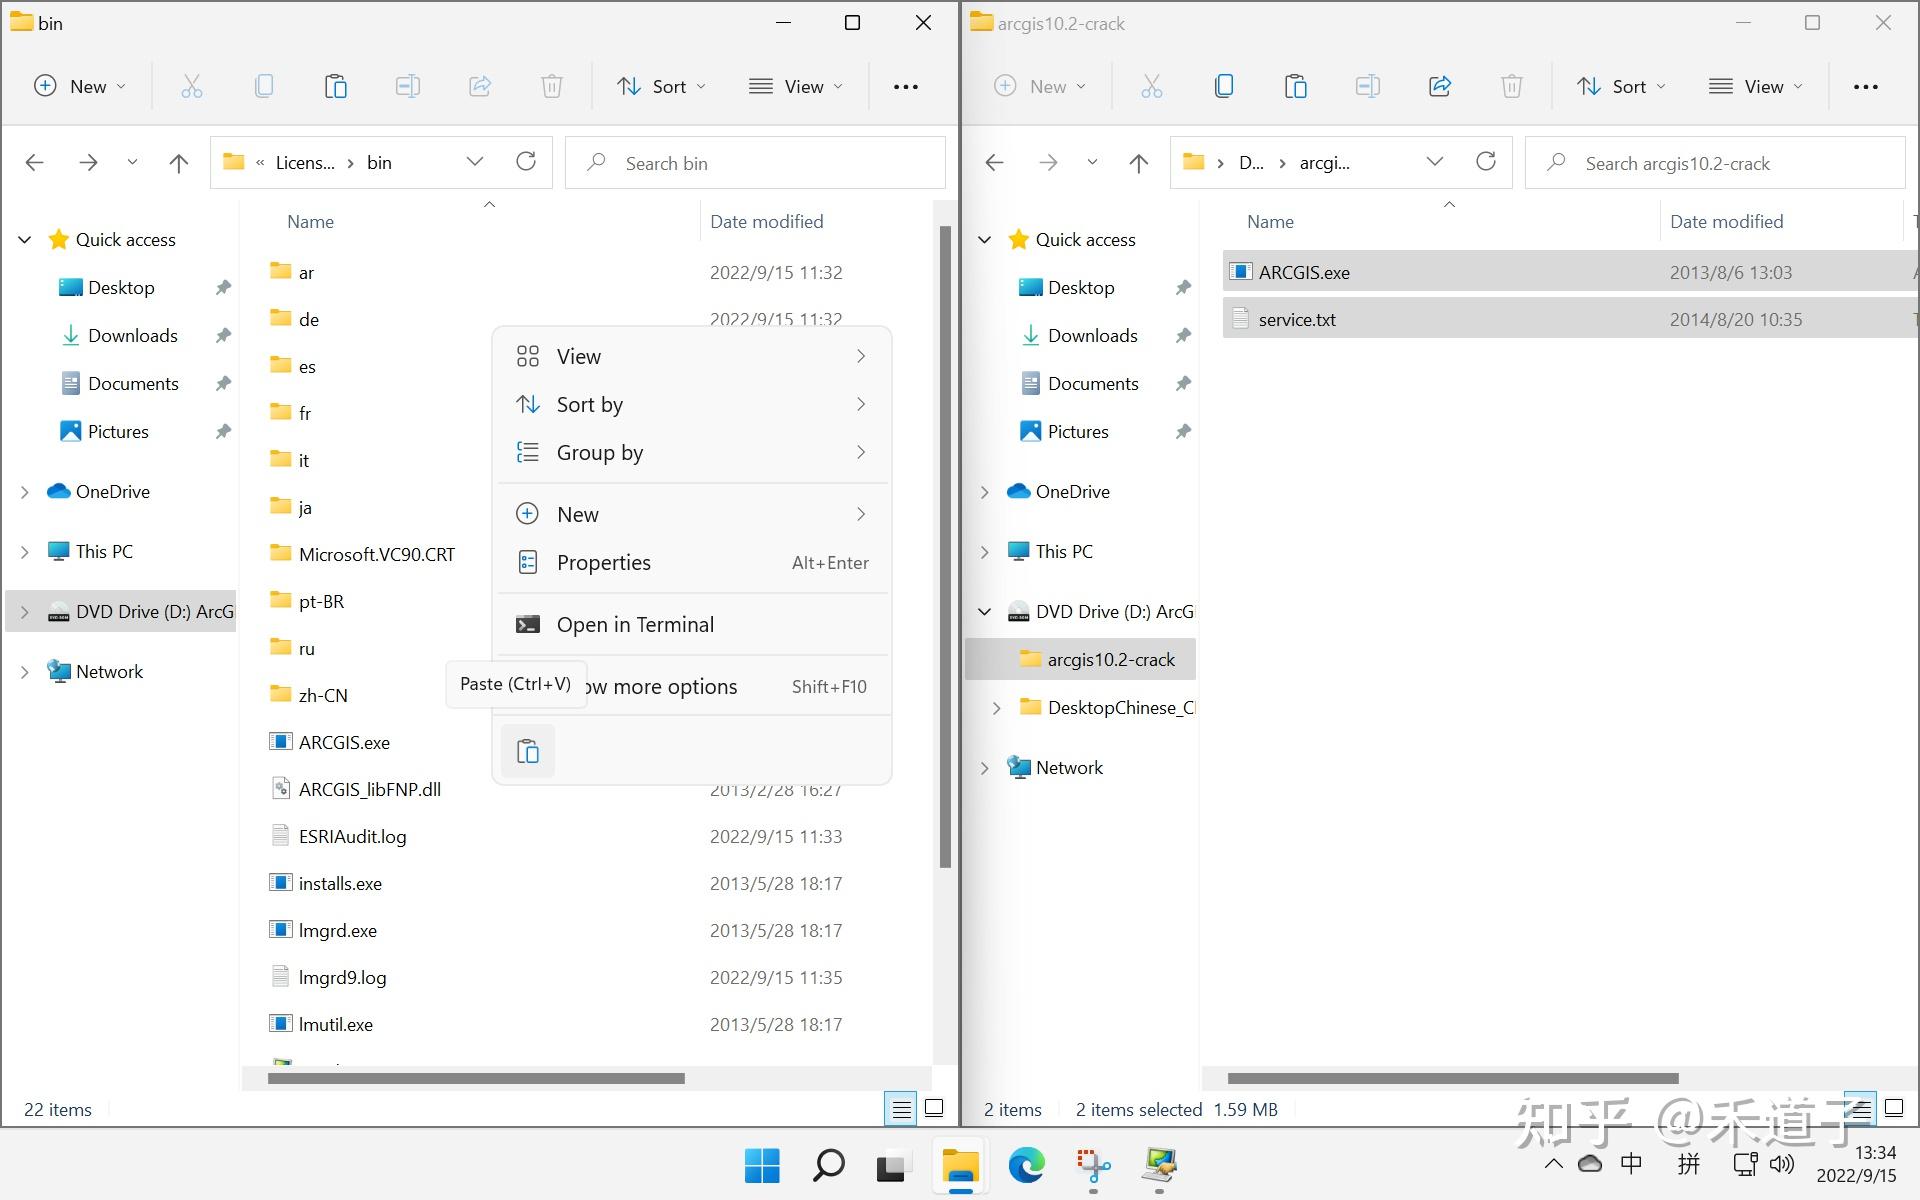Open New dropdown in bin window
The image size is (1920, 1200).
point(80,87)
